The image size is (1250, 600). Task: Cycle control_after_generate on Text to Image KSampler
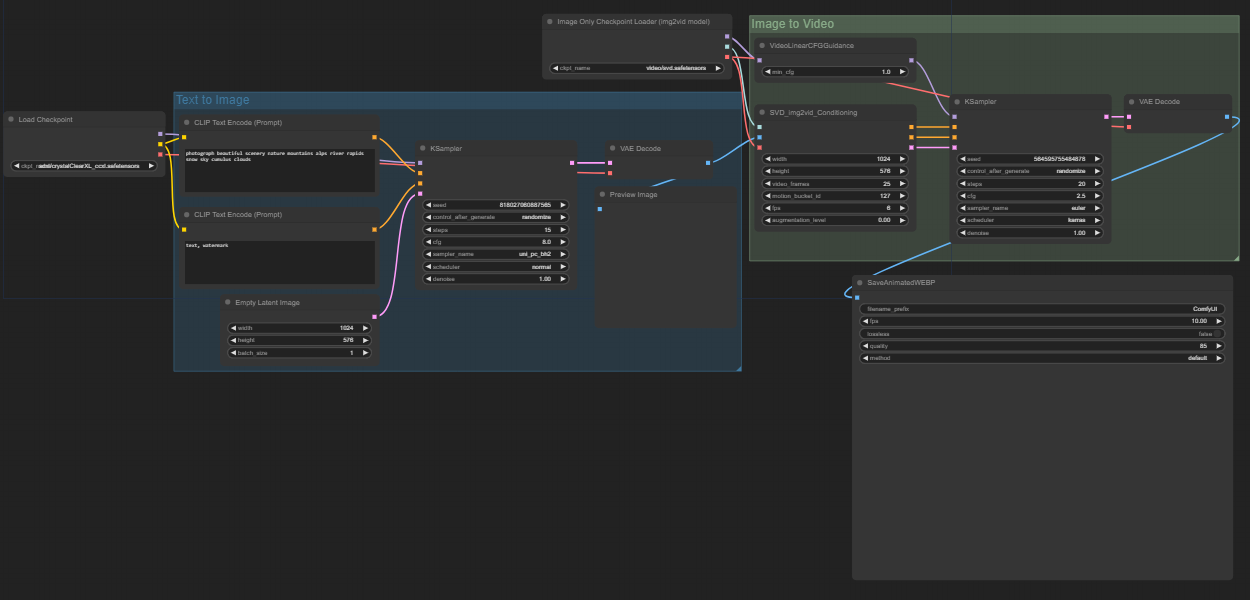495,216
